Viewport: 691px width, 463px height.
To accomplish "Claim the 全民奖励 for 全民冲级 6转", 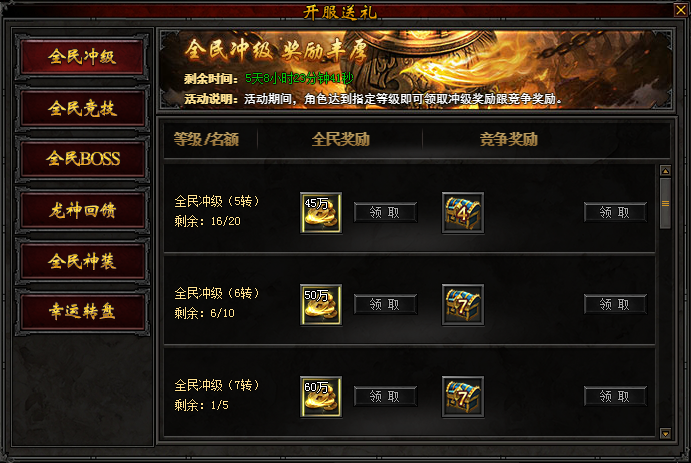I will (385, 304).
